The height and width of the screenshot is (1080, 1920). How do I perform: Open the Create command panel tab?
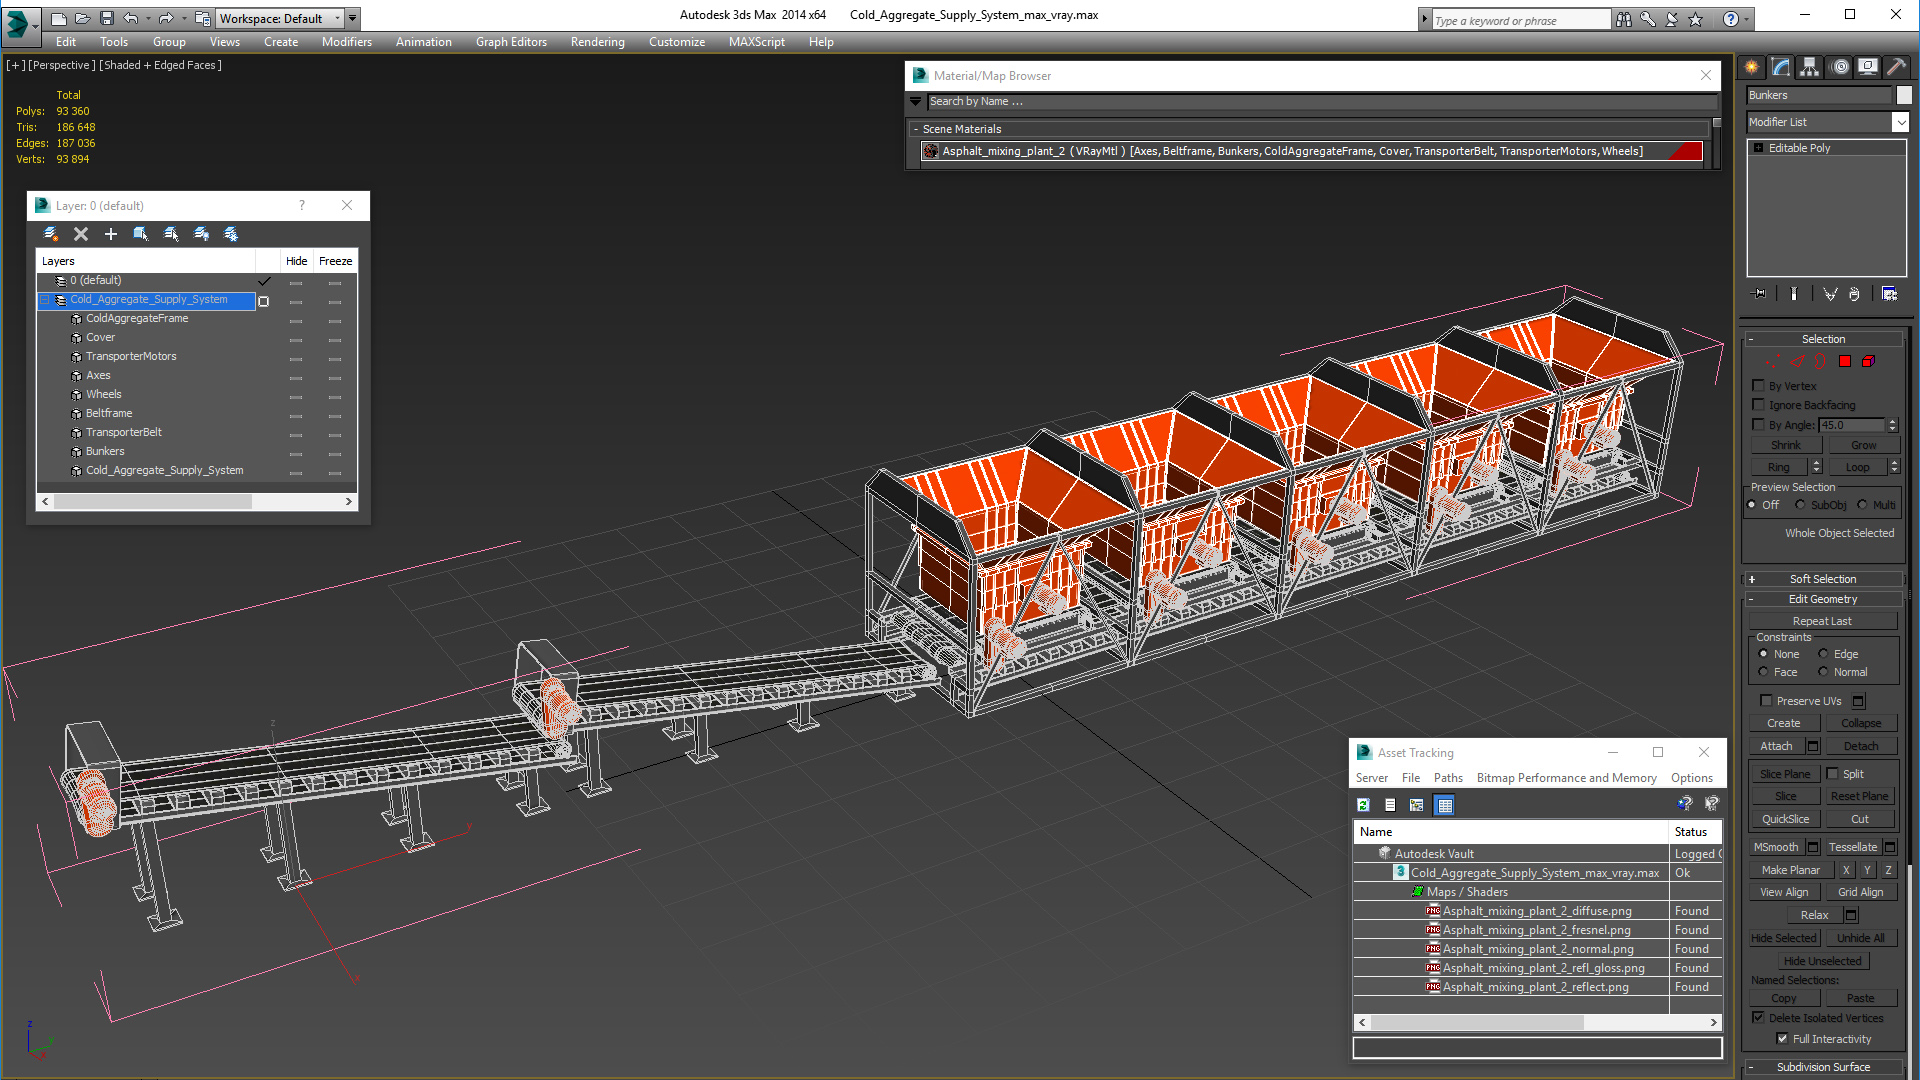click(x=1752, y=67)
